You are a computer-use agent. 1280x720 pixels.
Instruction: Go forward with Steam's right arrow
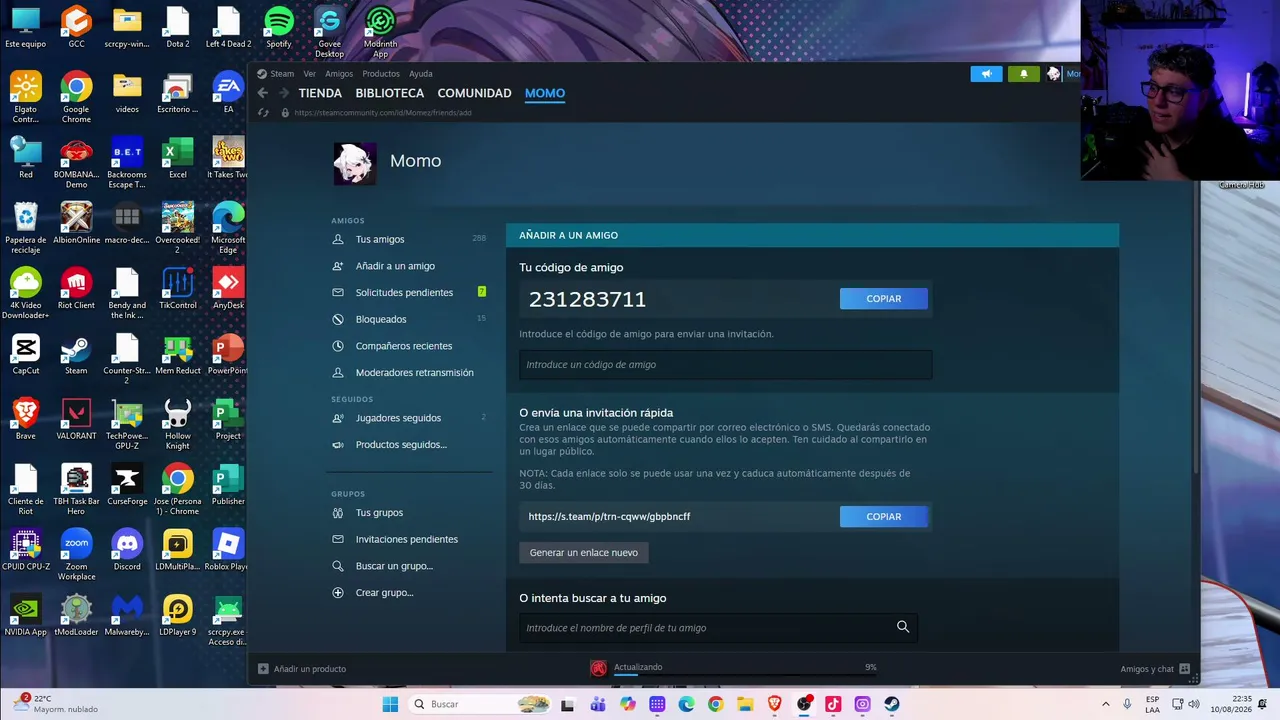tap(284, 93)
